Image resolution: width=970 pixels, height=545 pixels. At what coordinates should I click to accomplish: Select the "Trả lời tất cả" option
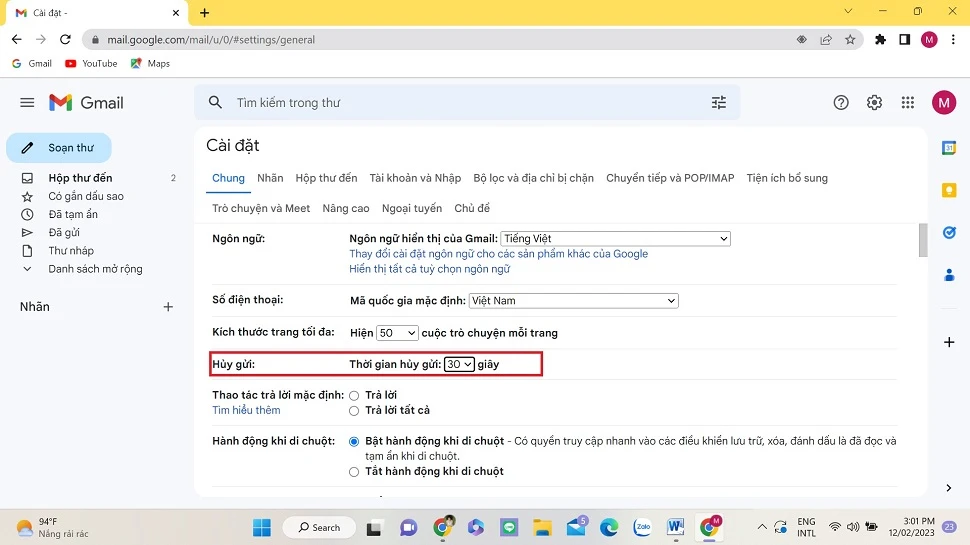[x=354, y=411]
